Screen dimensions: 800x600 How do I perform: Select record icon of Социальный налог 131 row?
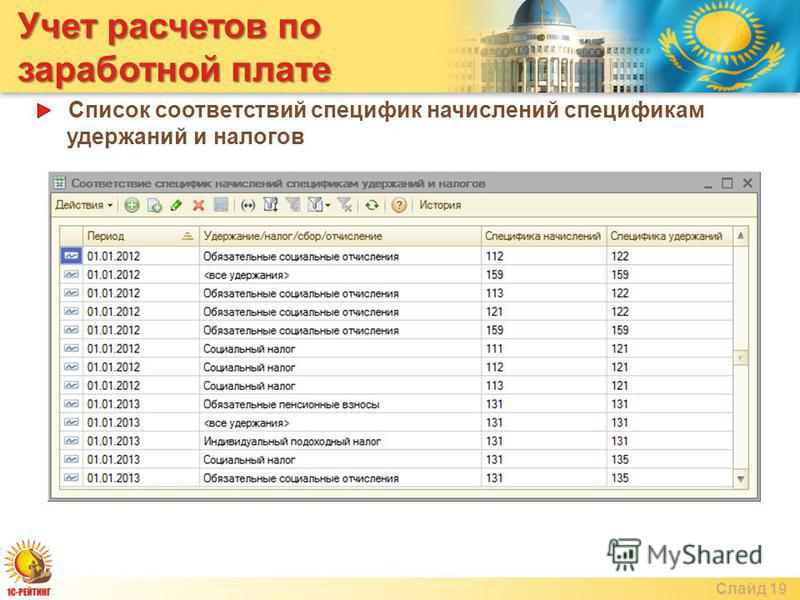tap(71, 460)
